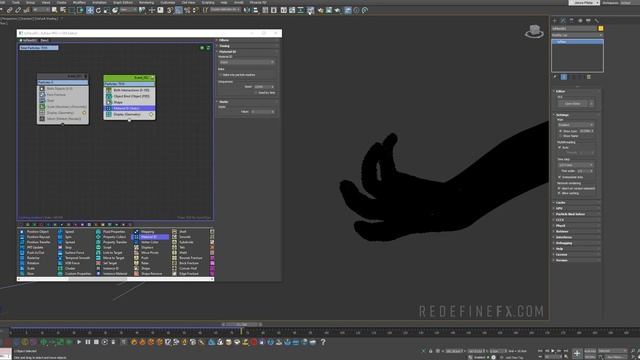This screenshot has width=640, height=360.
Task: Activate the Select and Rotate tool
Action: pos(98,10)
